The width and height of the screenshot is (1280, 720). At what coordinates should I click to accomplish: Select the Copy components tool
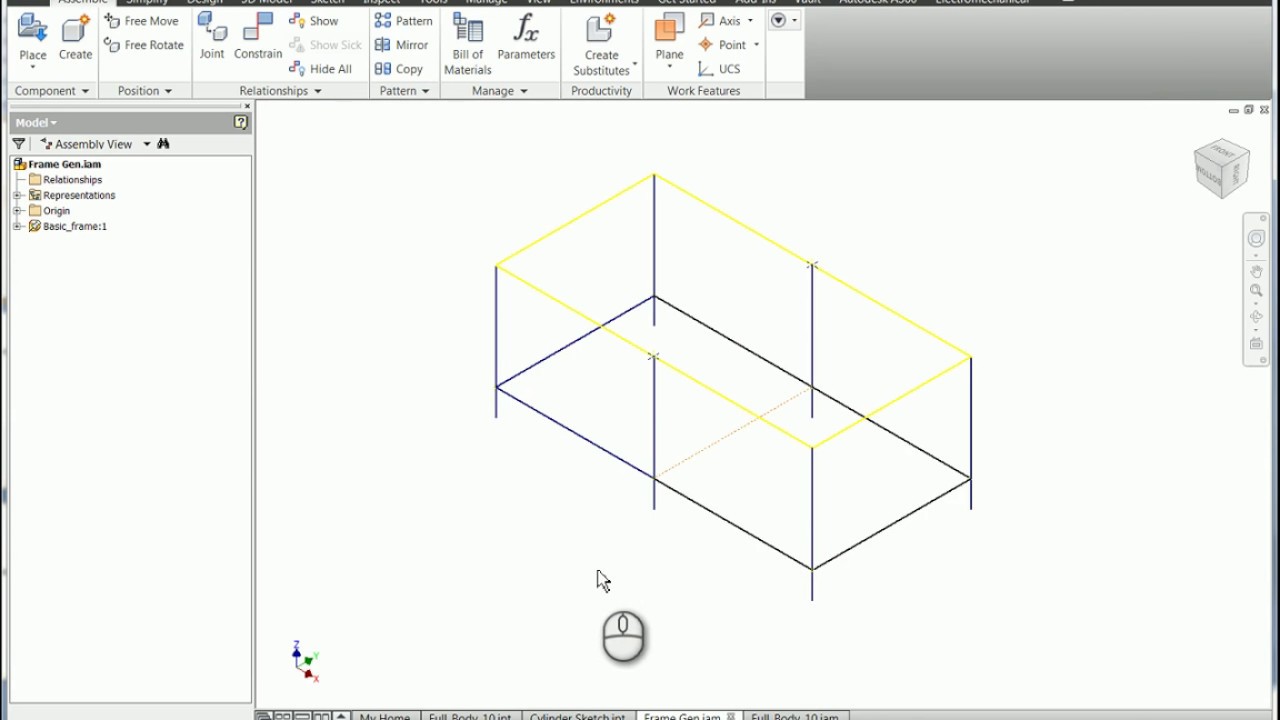tap(399, 69)
